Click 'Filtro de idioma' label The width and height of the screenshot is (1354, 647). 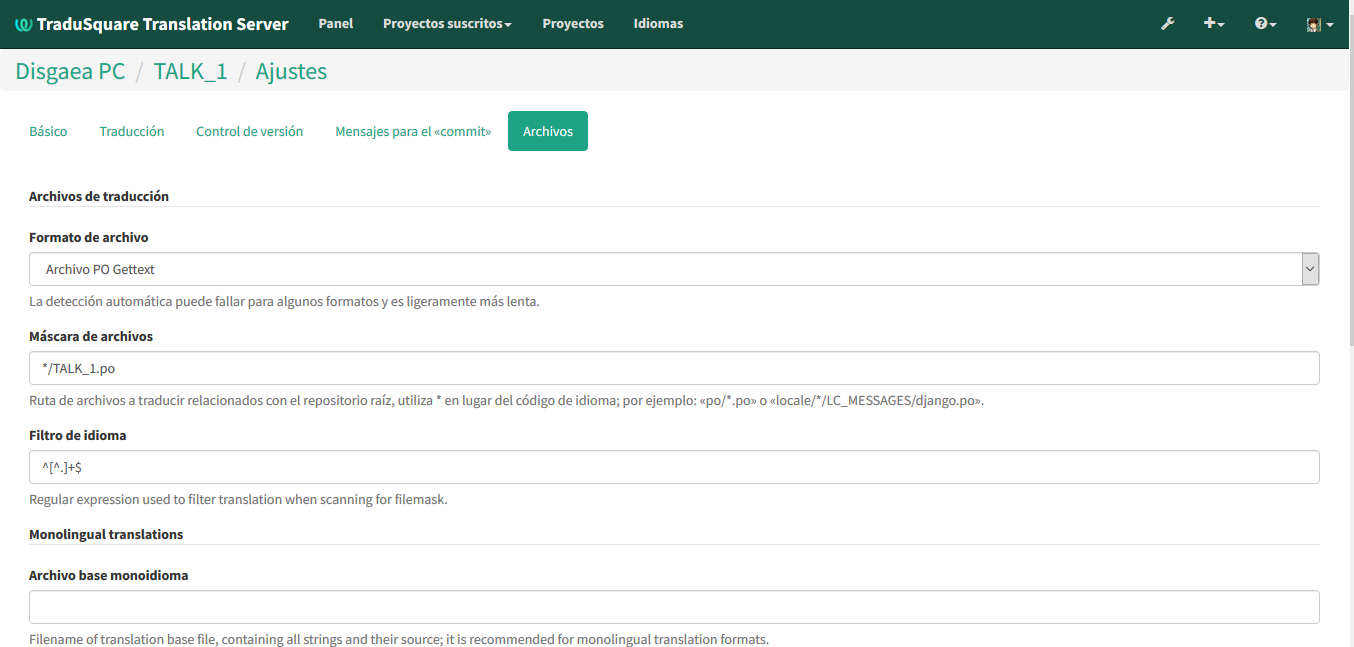[77, 435]
